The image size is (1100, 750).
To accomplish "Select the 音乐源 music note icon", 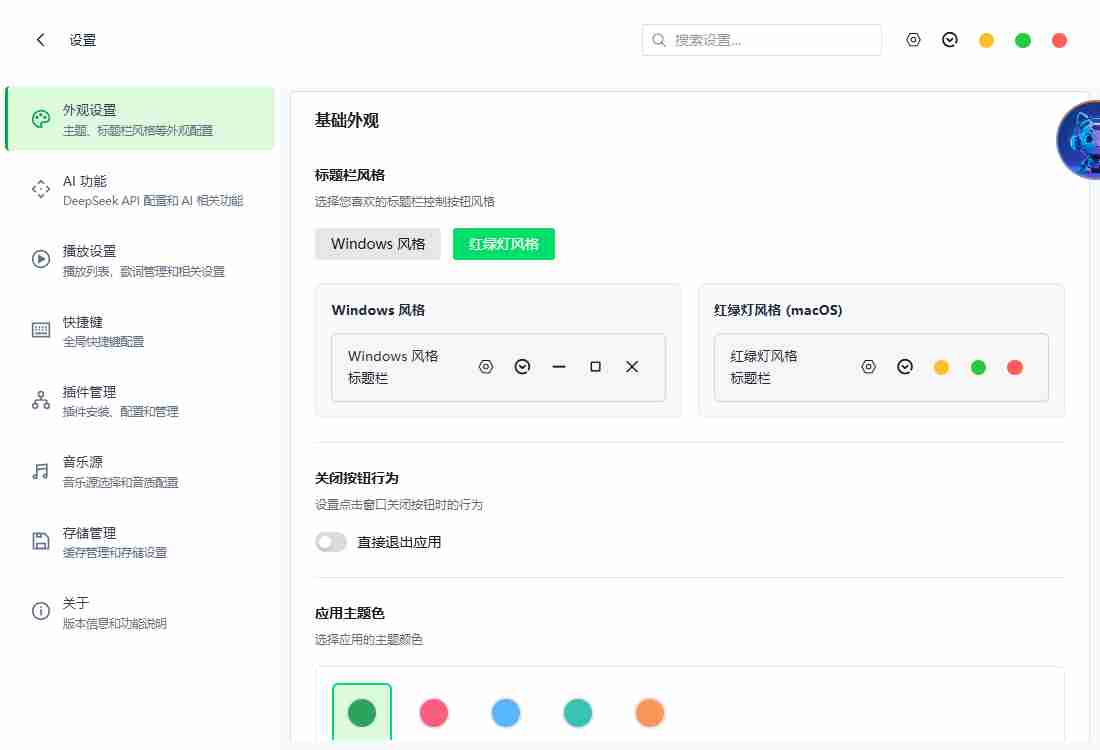I will tap(40, 470).
